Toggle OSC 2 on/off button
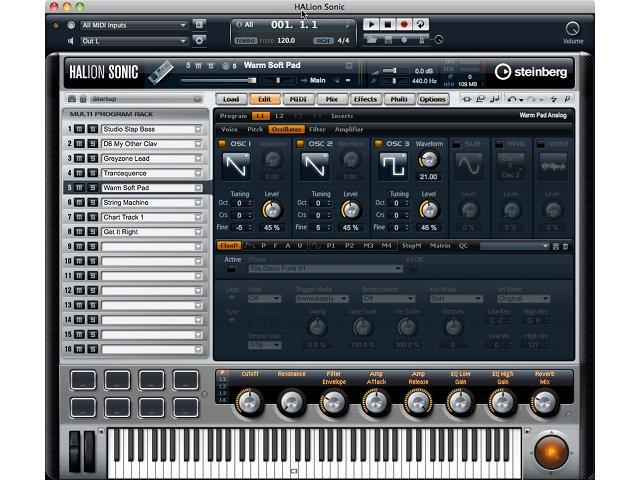The height and width of the screenshot is (480, 640). pos(300,144)
